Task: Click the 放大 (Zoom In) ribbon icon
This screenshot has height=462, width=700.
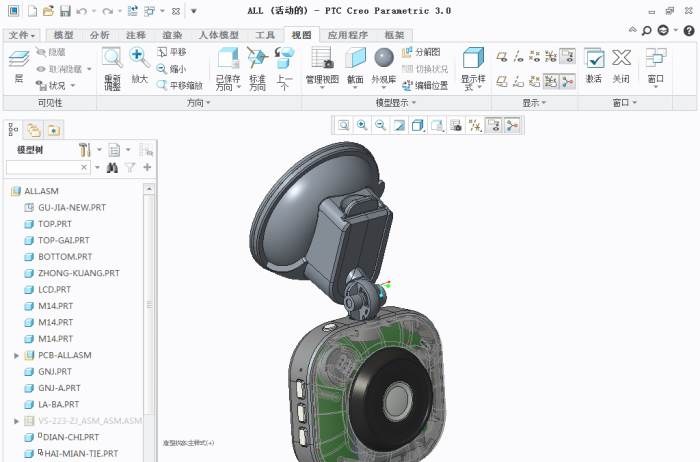Action: 139,66
